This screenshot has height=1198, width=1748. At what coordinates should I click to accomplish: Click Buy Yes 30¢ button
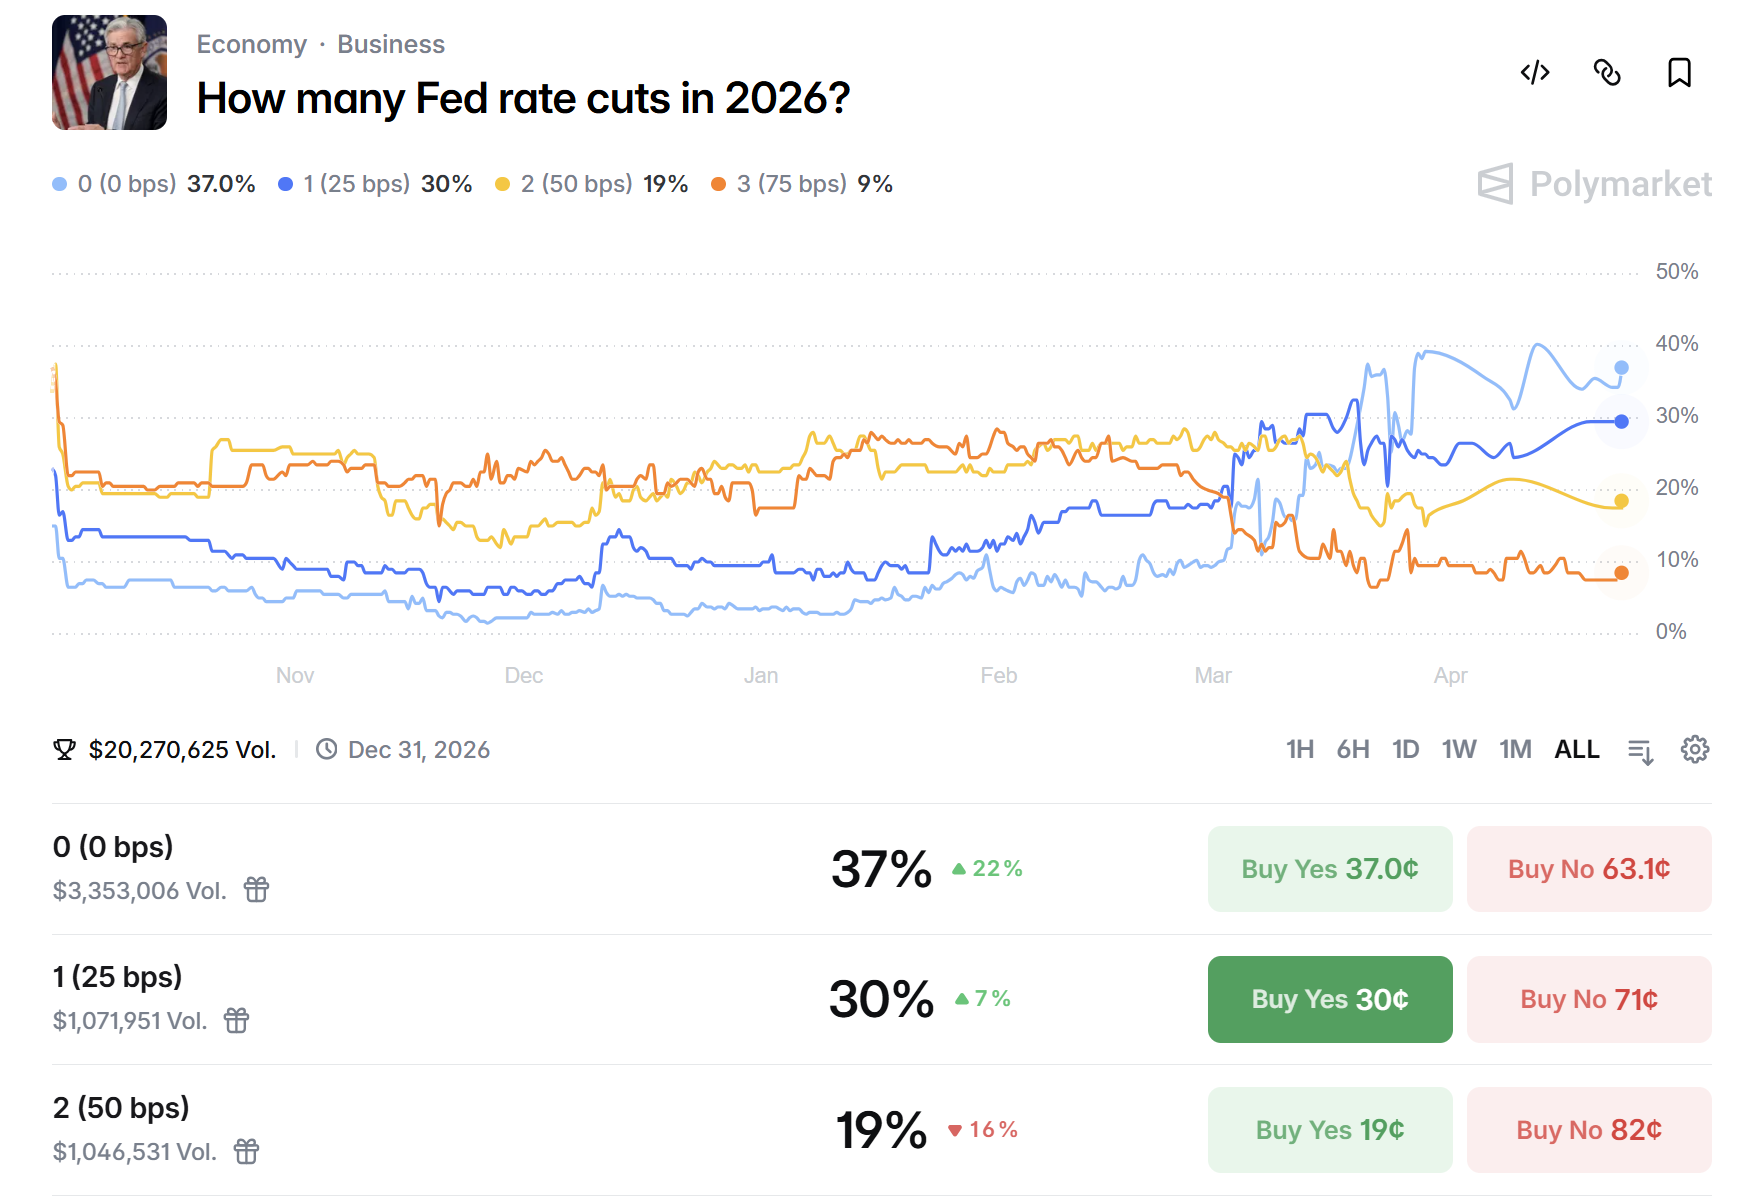[1330, 1000]
